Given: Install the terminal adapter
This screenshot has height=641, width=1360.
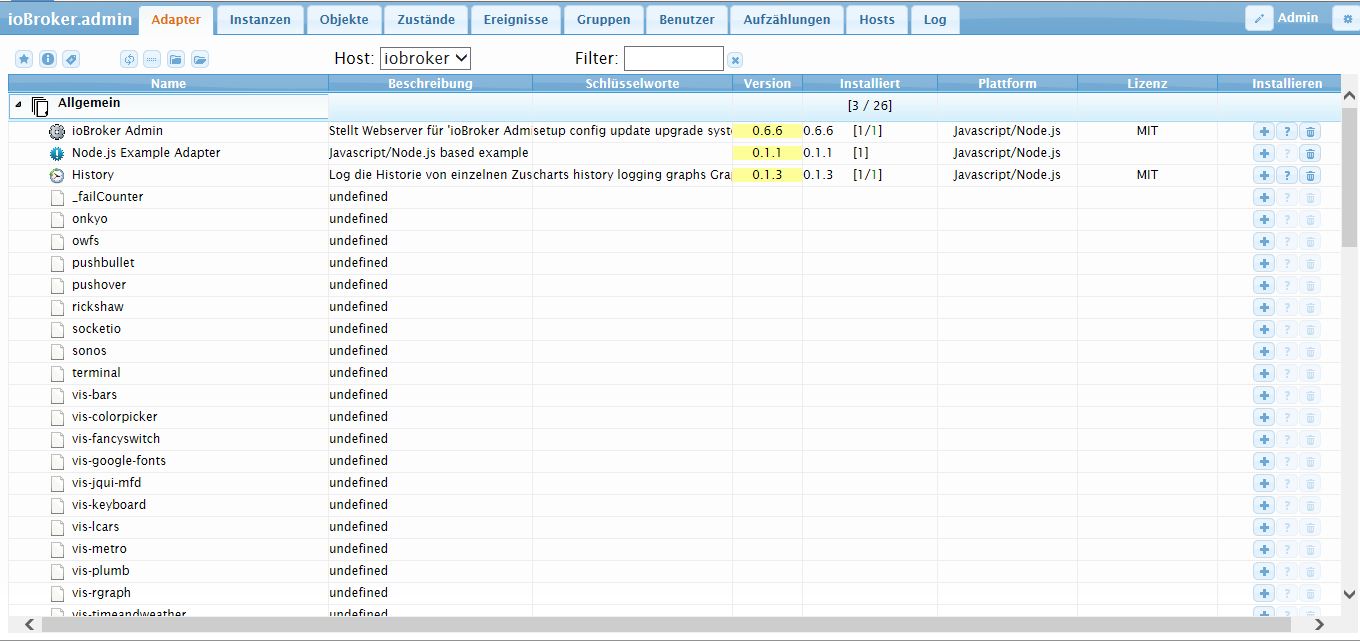Looking at the screenshot, I should pos(1264,373).
